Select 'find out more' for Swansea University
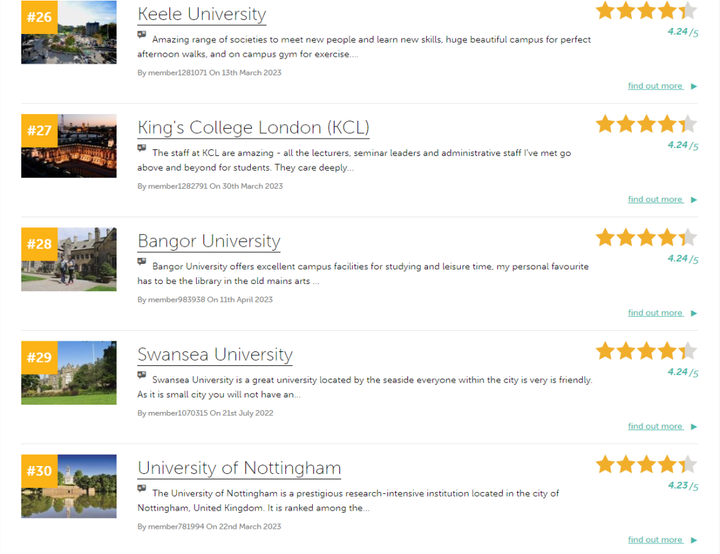The width and height of the screenshot is (720, 554). tap(656, 426)
